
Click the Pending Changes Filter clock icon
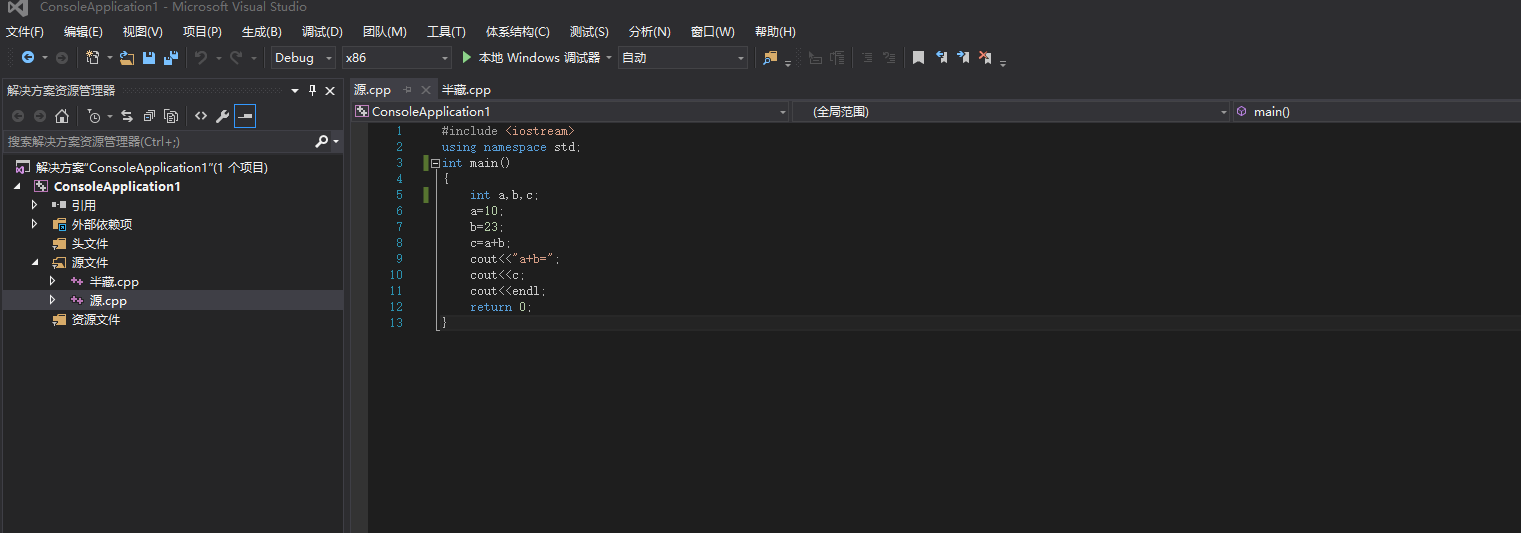click(x=94, y=116)
